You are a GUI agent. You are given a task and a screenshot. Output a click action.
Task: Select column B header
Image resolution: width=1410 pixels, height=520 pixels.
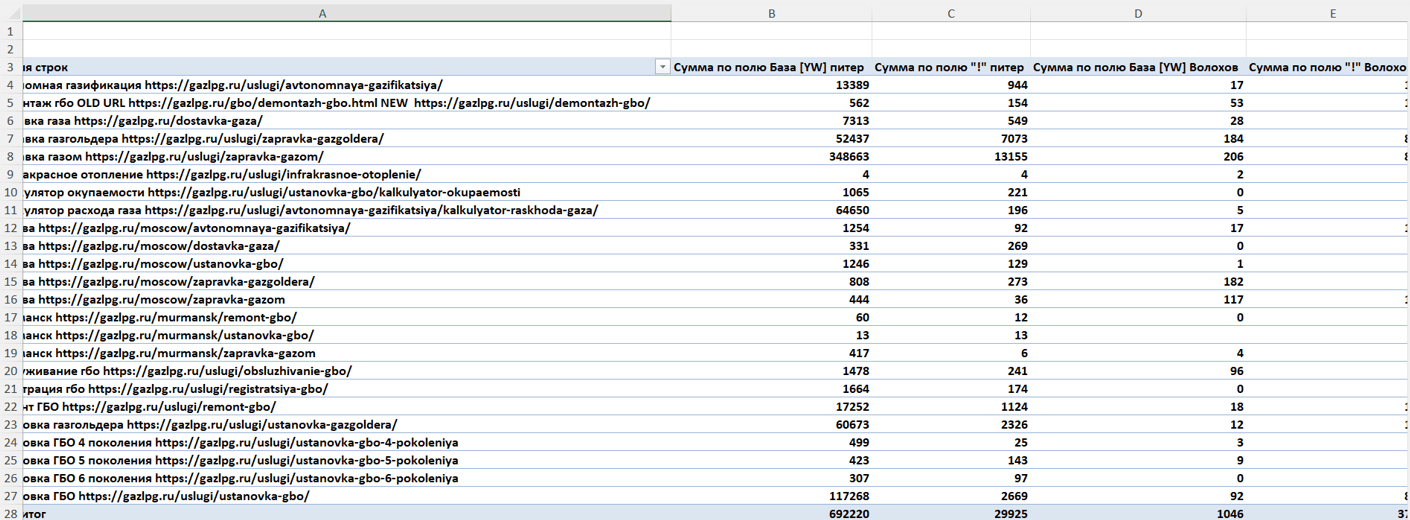(x=771, y=13)
